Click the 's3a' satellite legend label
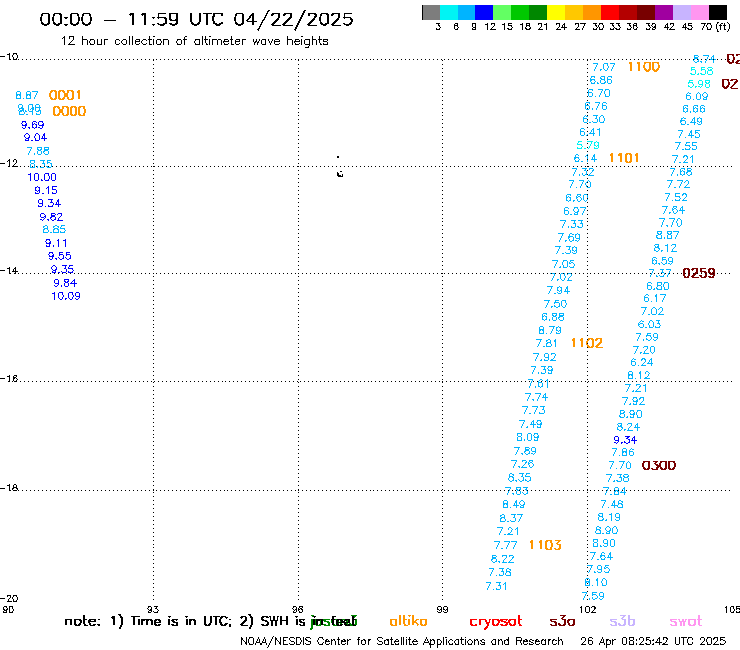 [562, 622]
